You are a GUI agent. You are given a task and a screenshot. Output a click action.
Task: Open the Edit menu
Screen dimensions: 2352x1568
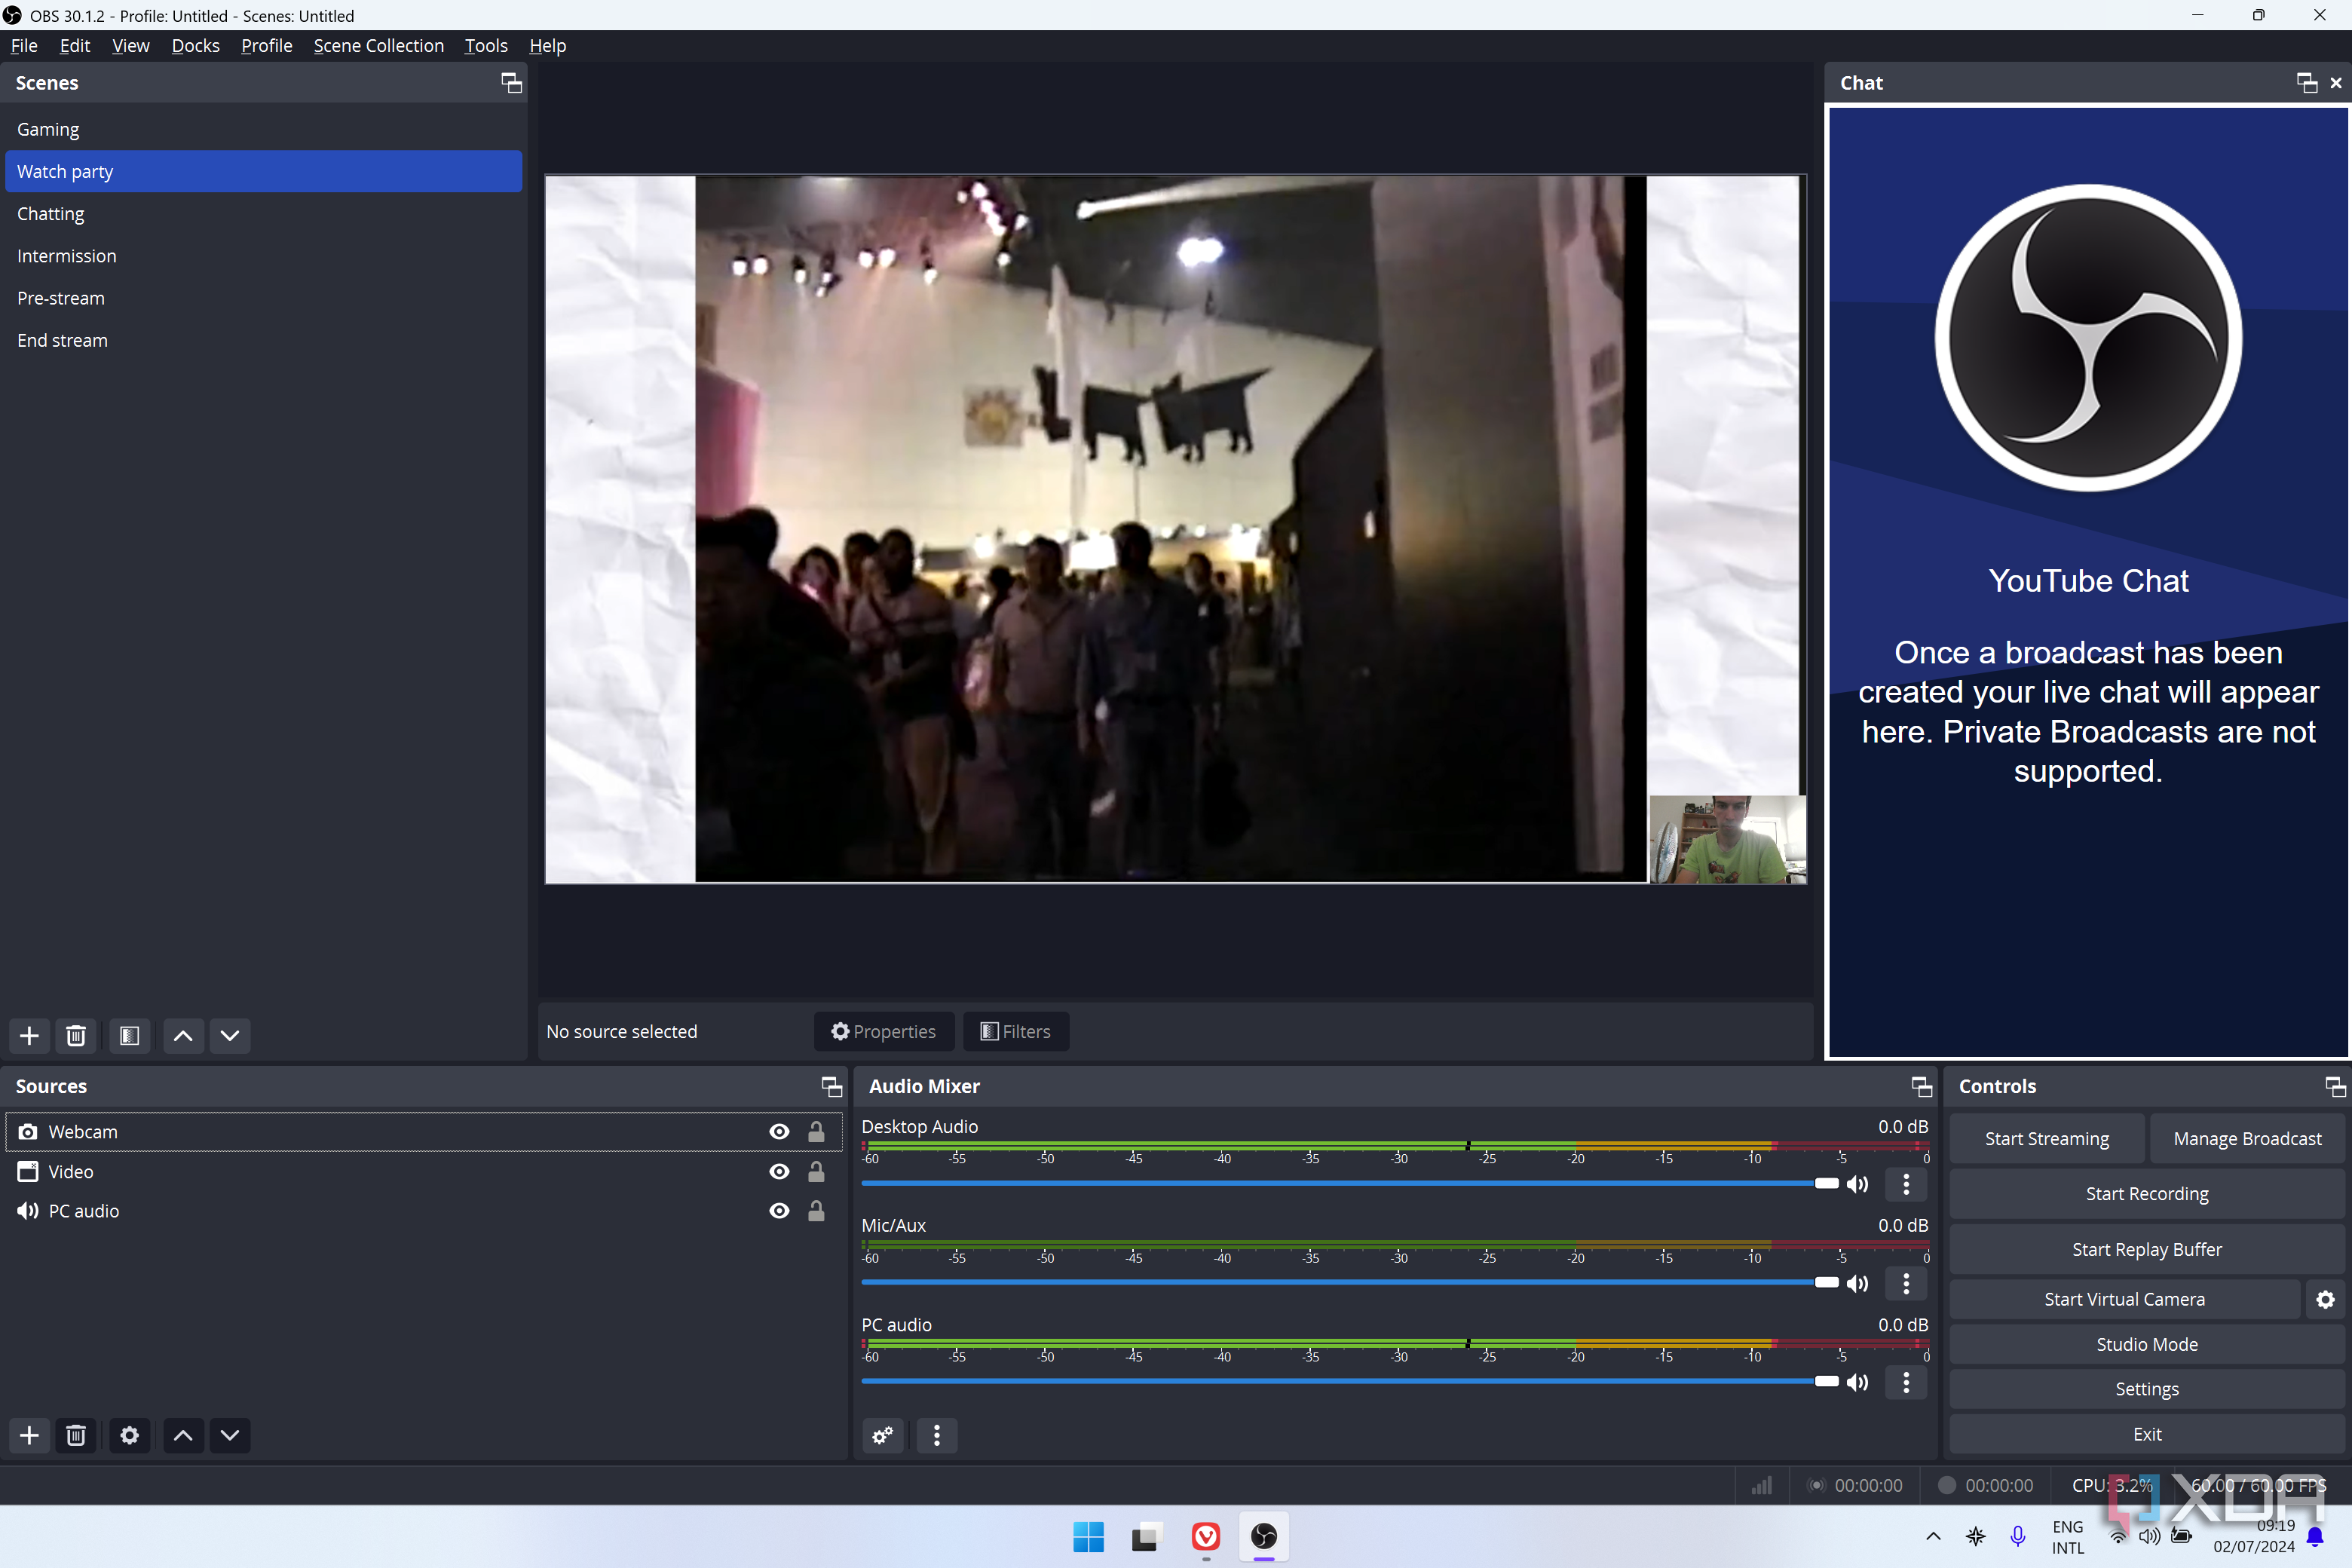(75, 45)
